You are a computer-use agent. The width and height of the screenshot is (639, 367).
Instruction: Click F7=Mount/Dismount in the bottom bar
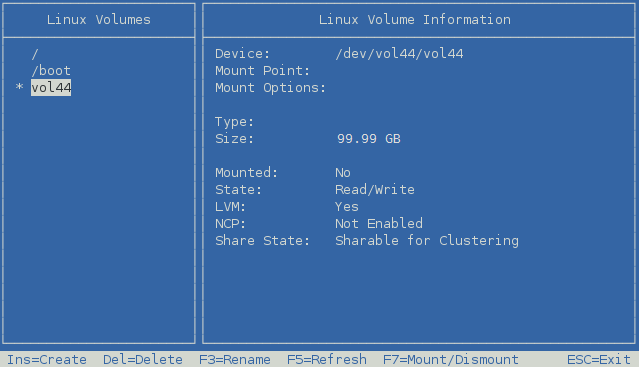point(451,360)
